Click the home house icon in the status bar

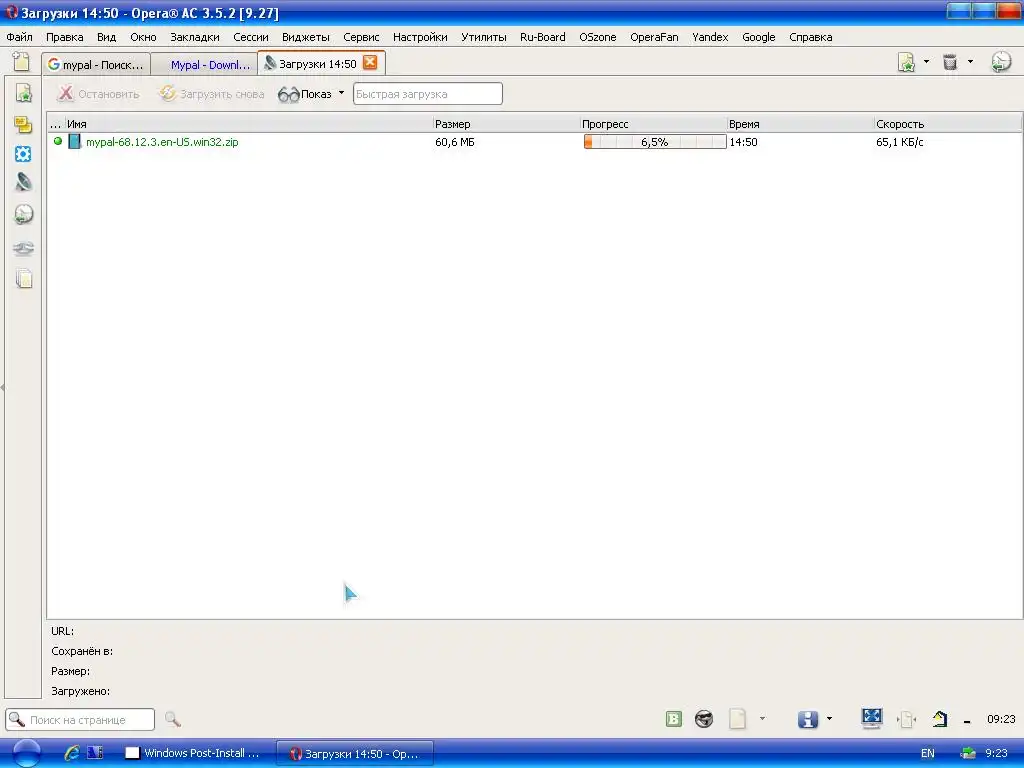[x=940, y=719]
